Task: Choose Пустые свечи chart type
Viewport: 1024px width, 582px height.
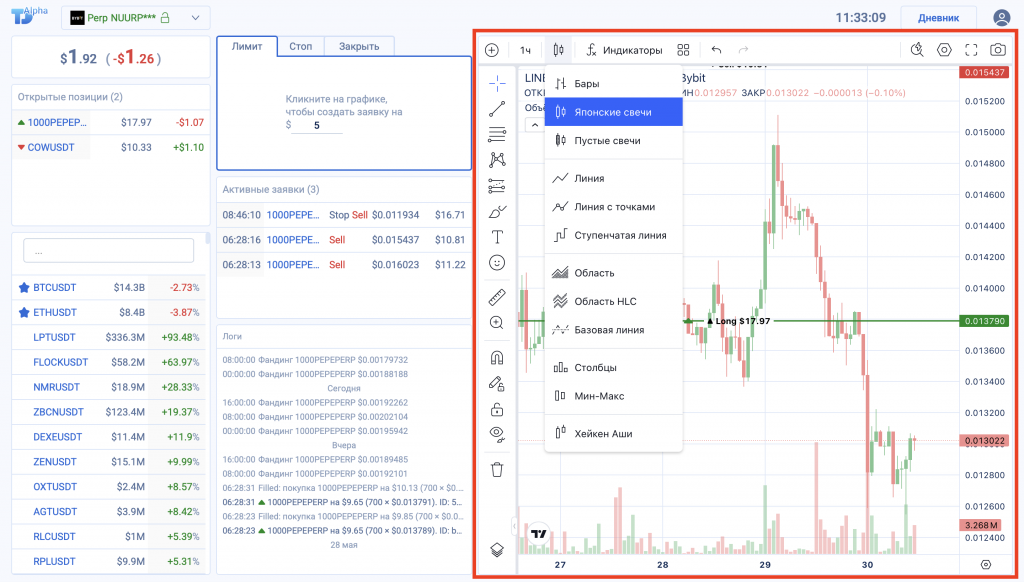Action: (x=614, y=140)
